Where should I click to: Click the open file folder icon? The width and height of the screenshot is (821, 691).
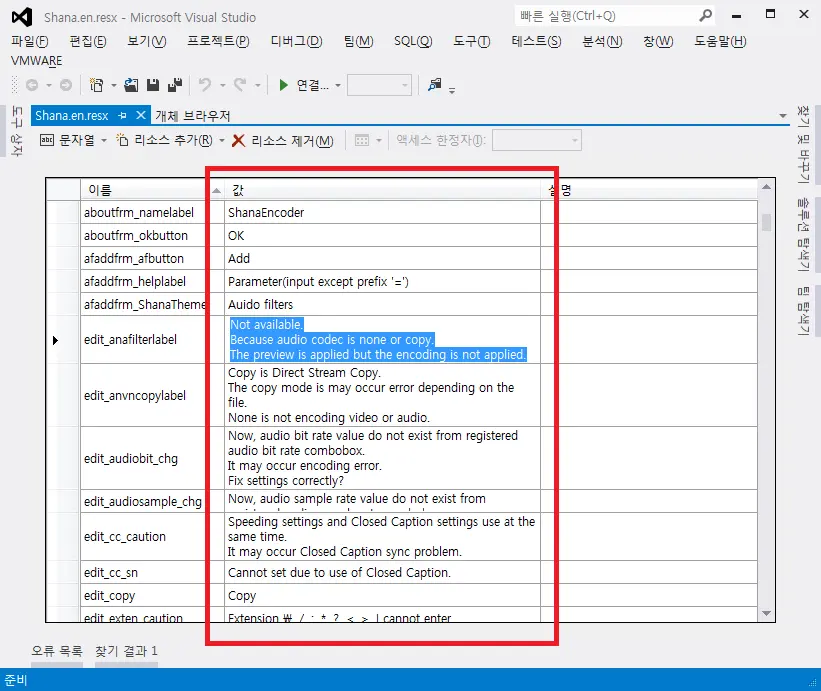coord(131,85)
